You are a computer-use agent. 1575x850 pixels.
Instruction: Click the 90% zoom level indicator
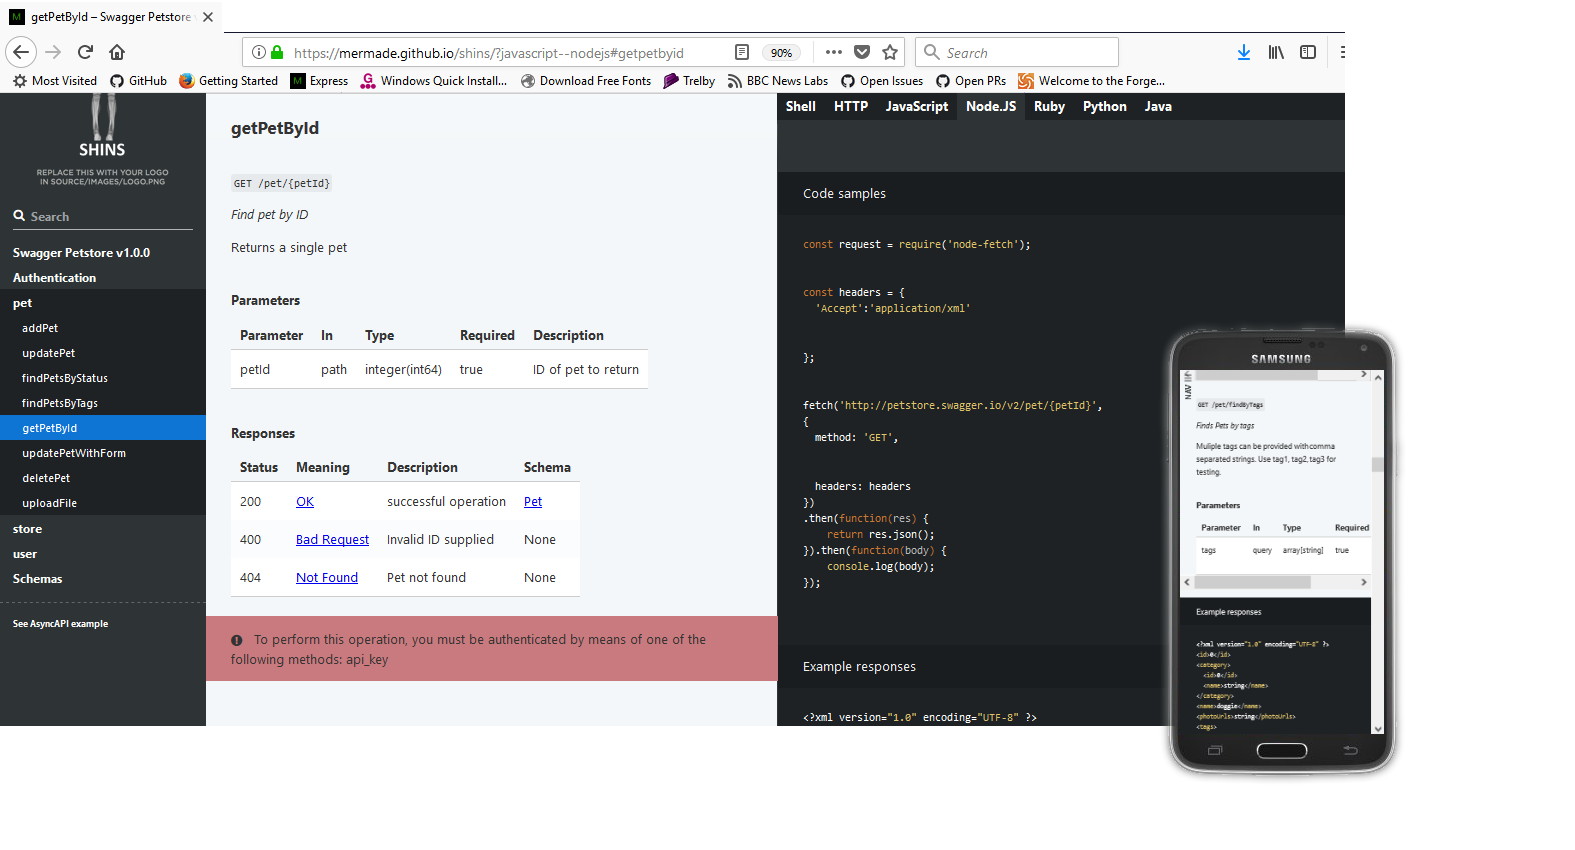[x=781, y=53]
